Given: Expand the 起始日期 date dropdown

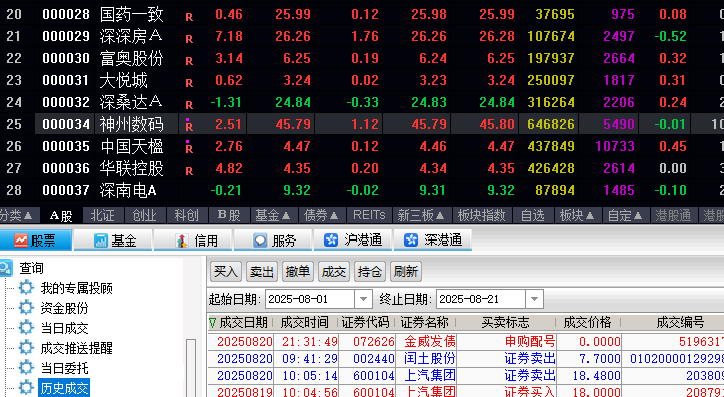Looking at the screenshot, I should click(363, 299).
